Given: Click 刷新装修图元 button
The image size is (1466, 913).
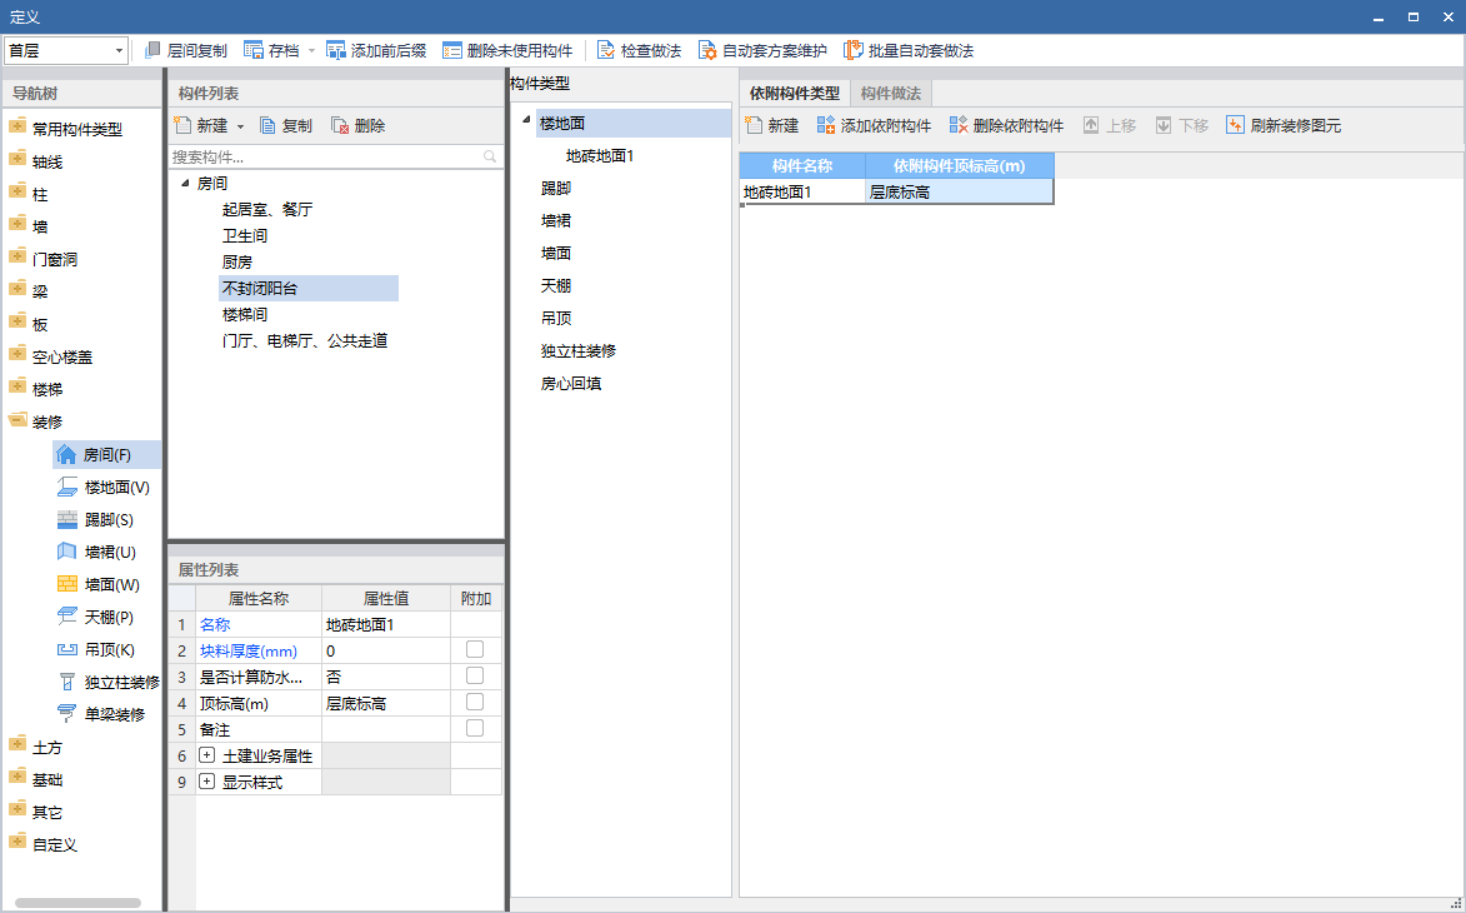Looking at the screenshot, I should coord(1284,125).
